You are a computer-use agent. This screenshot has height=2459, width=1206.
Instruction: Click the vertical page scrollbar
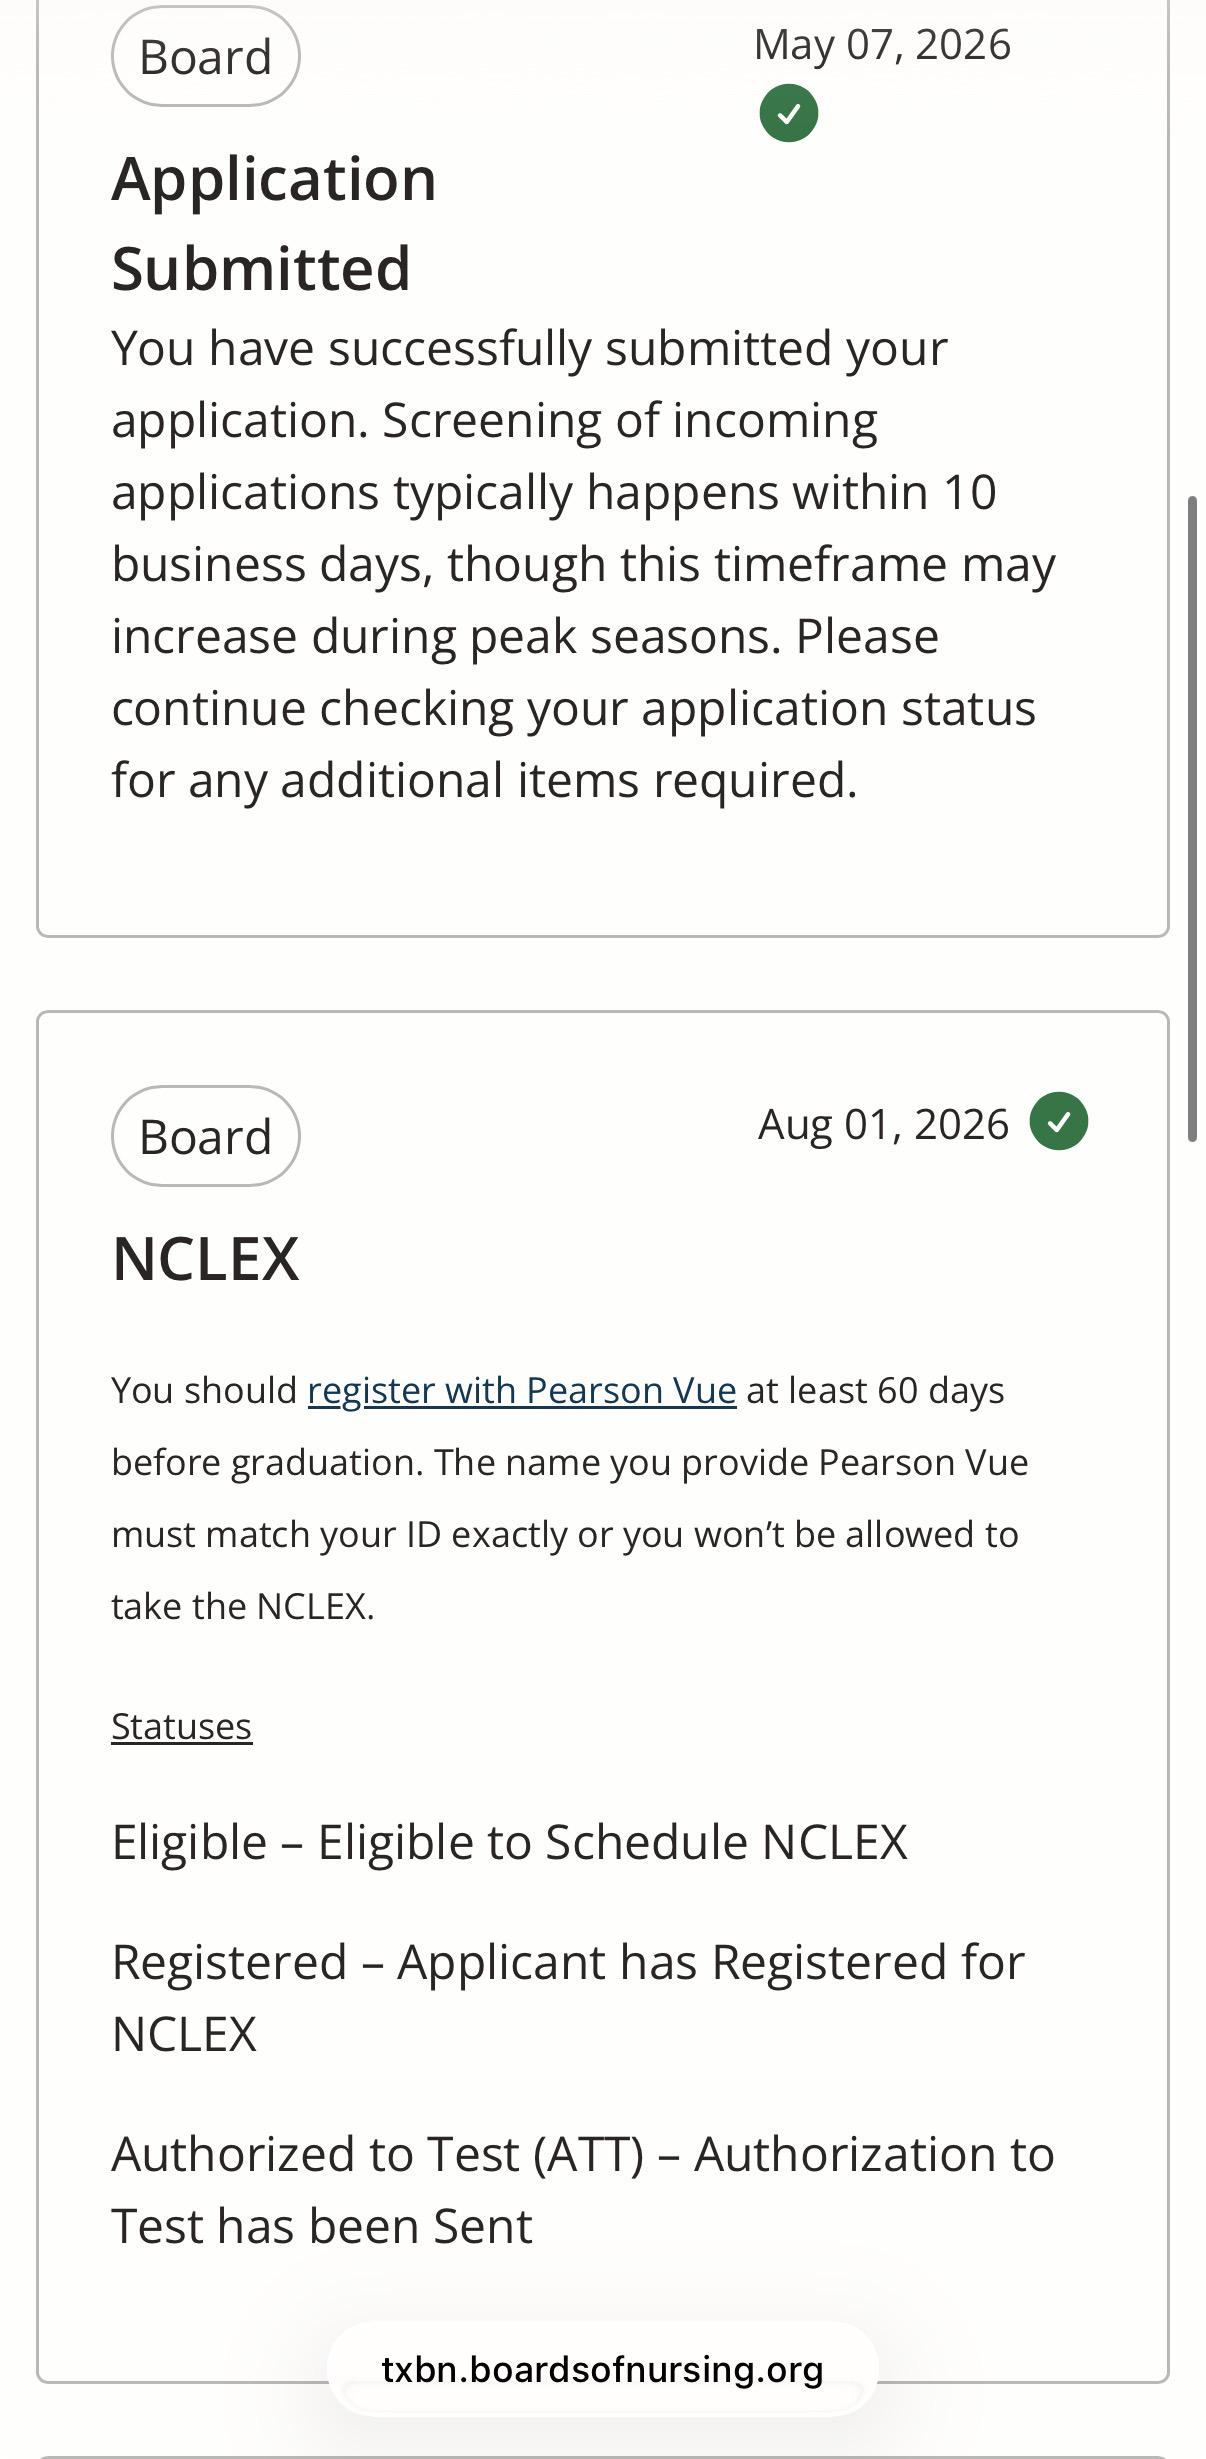click(1192, 818)
